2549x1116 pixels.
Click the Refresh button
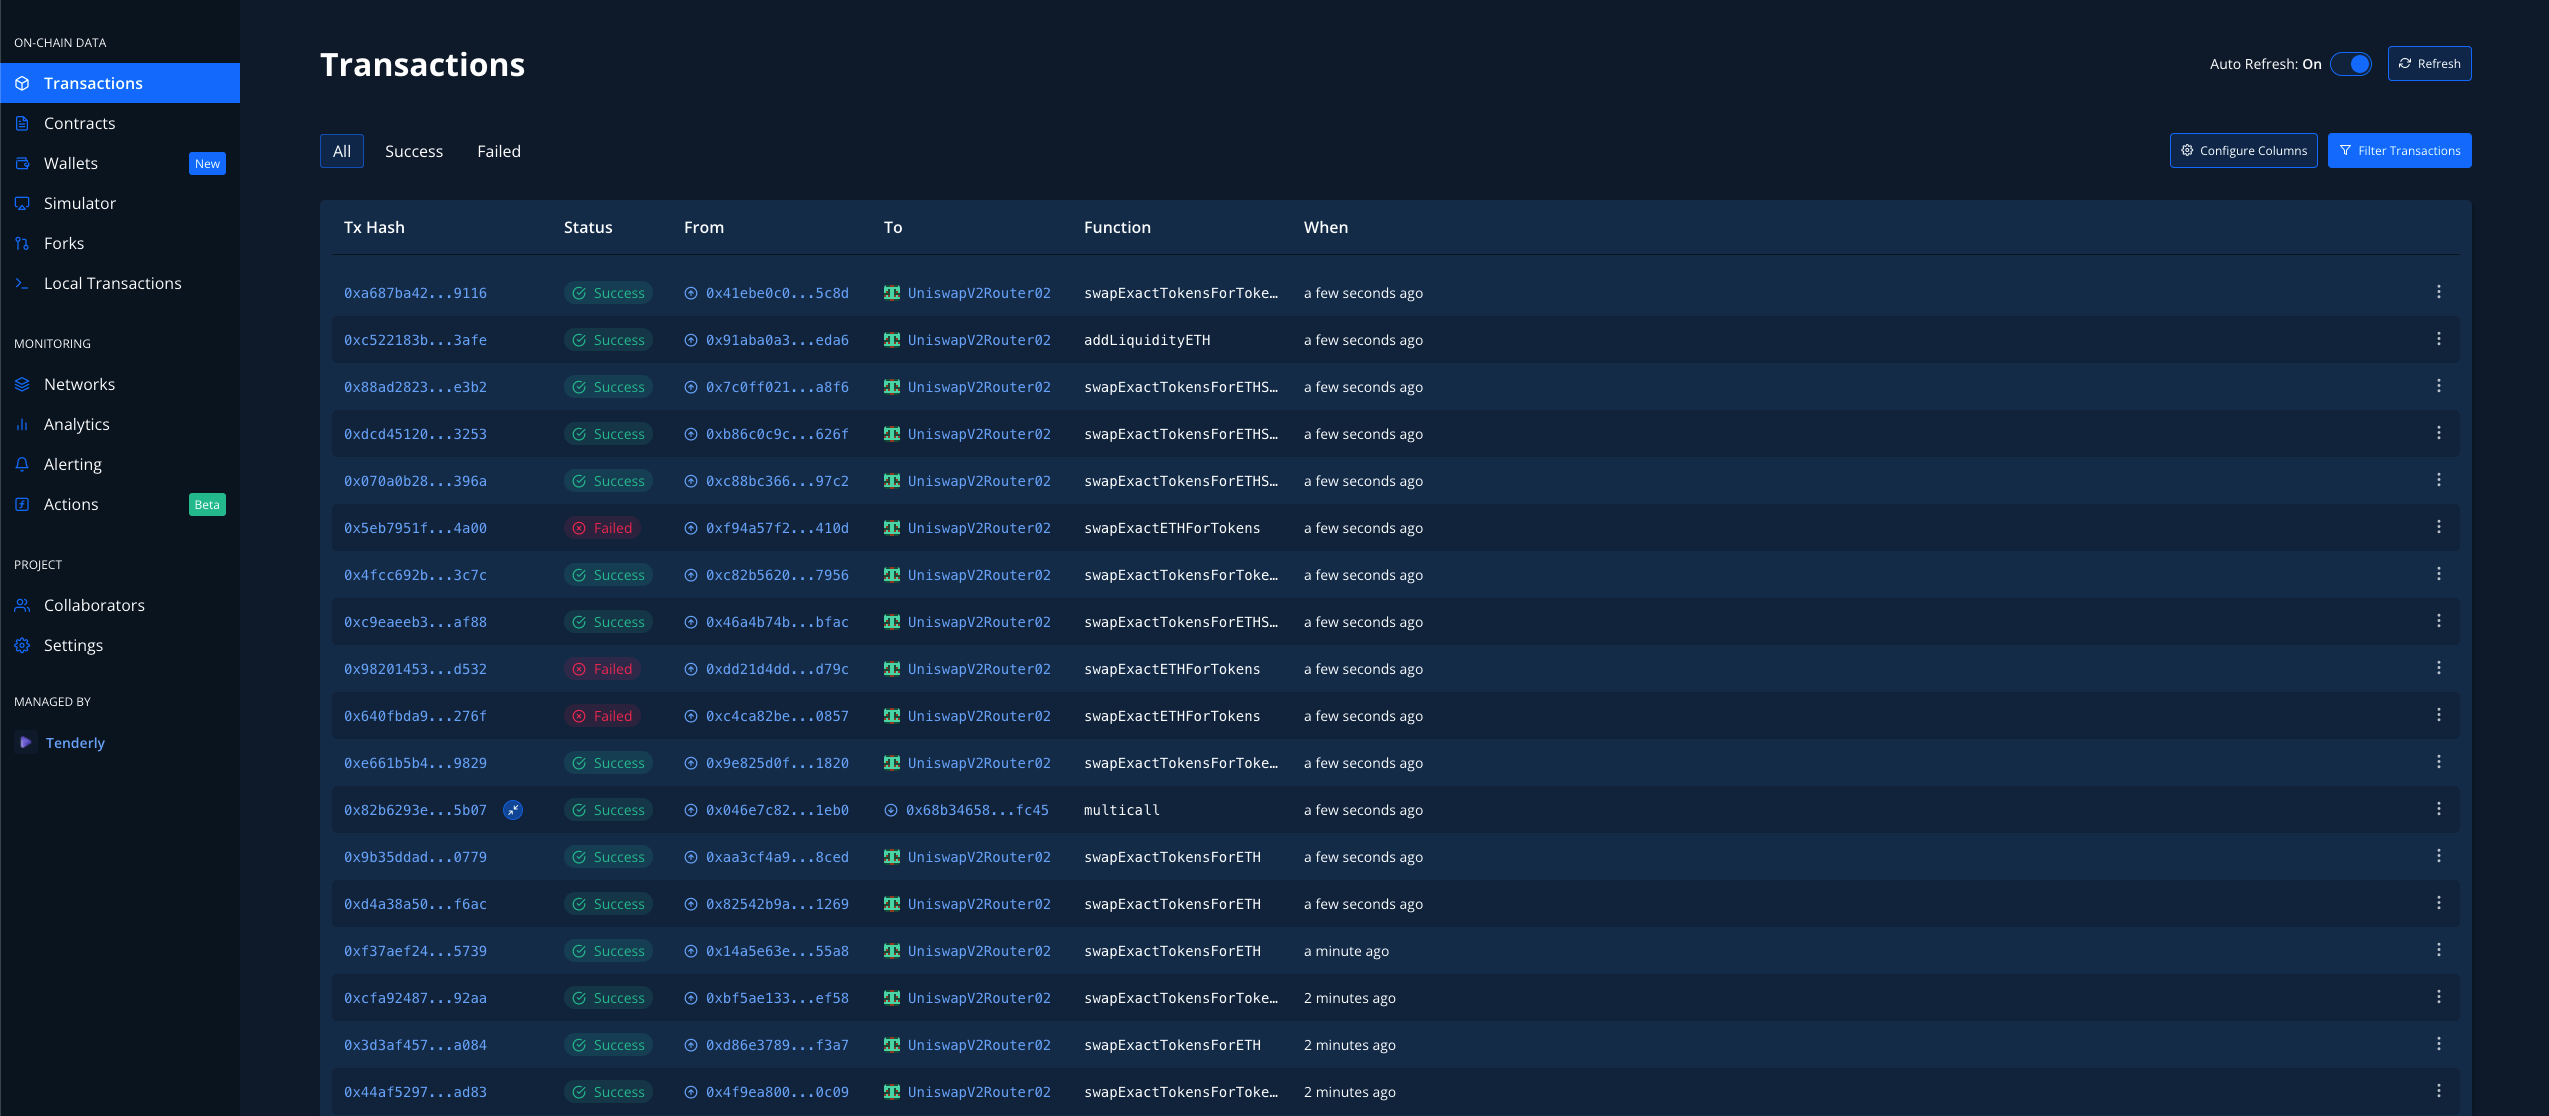2429,64
